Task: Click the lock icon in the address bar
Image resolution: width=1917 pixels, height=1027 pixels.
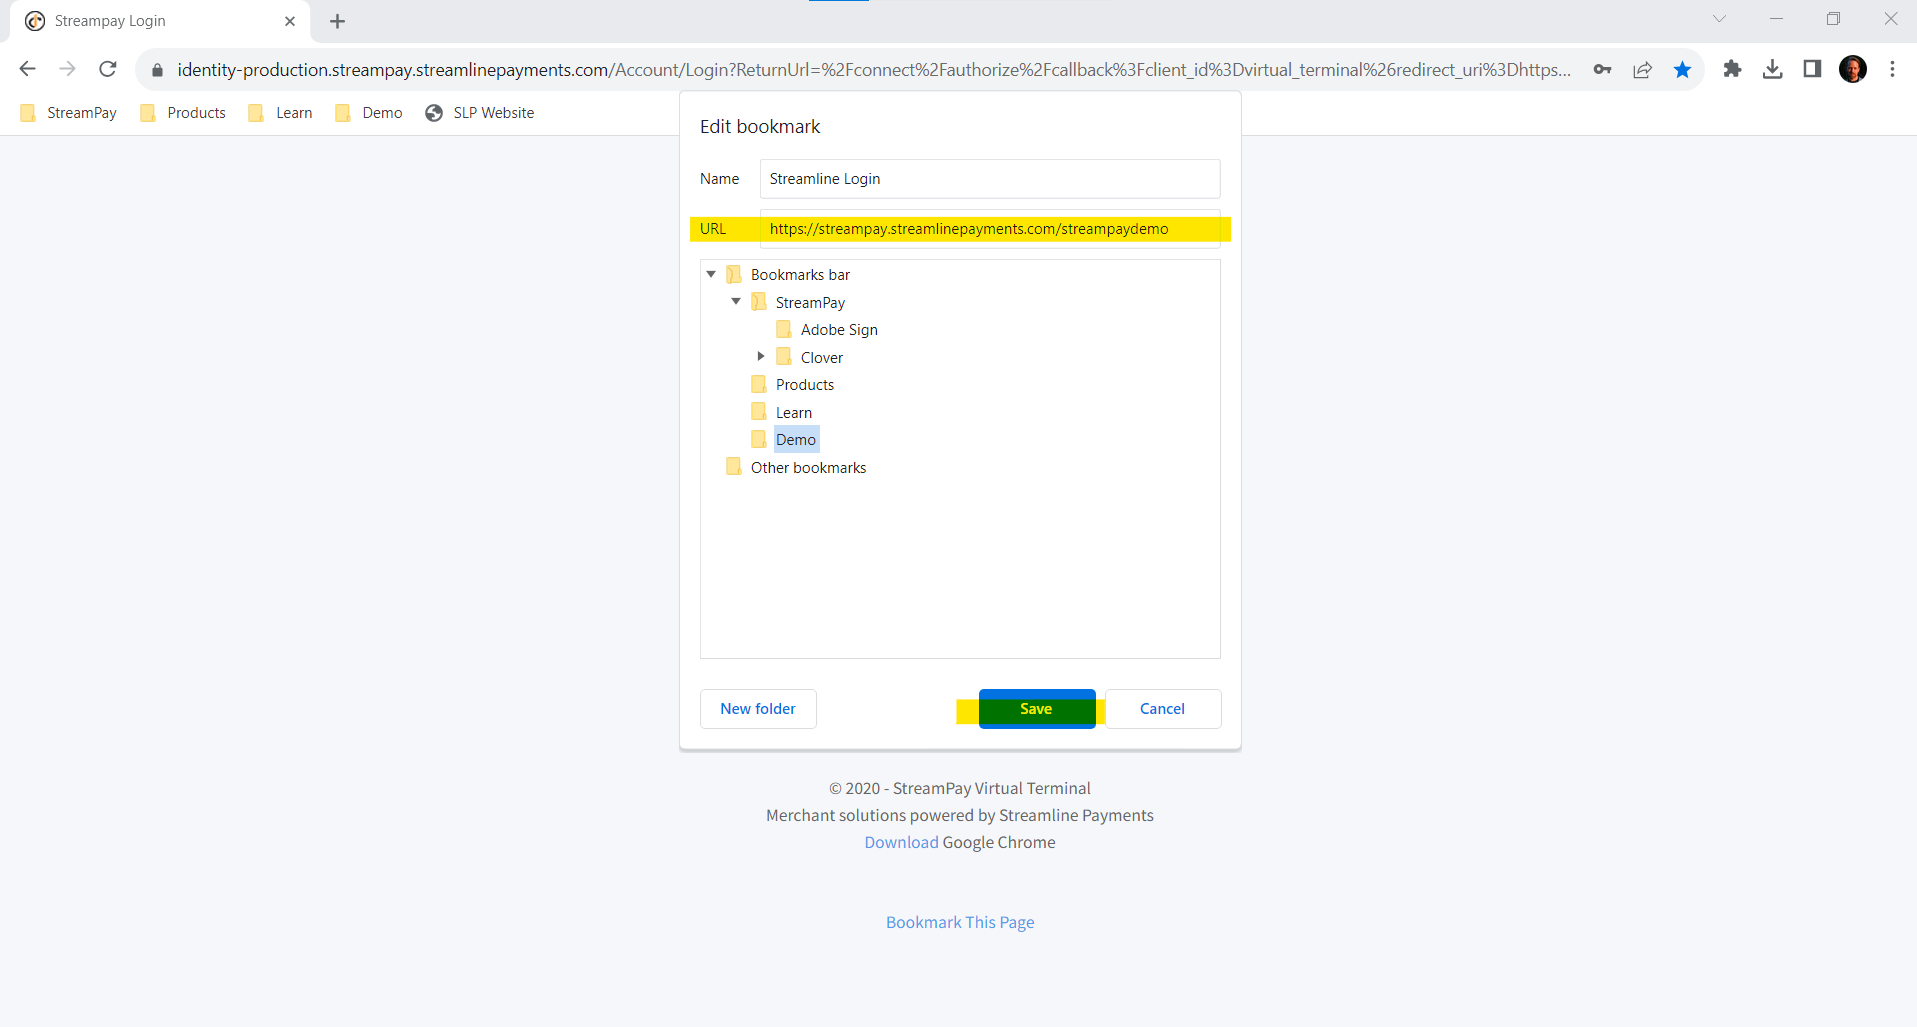Action: click(157, 69)
